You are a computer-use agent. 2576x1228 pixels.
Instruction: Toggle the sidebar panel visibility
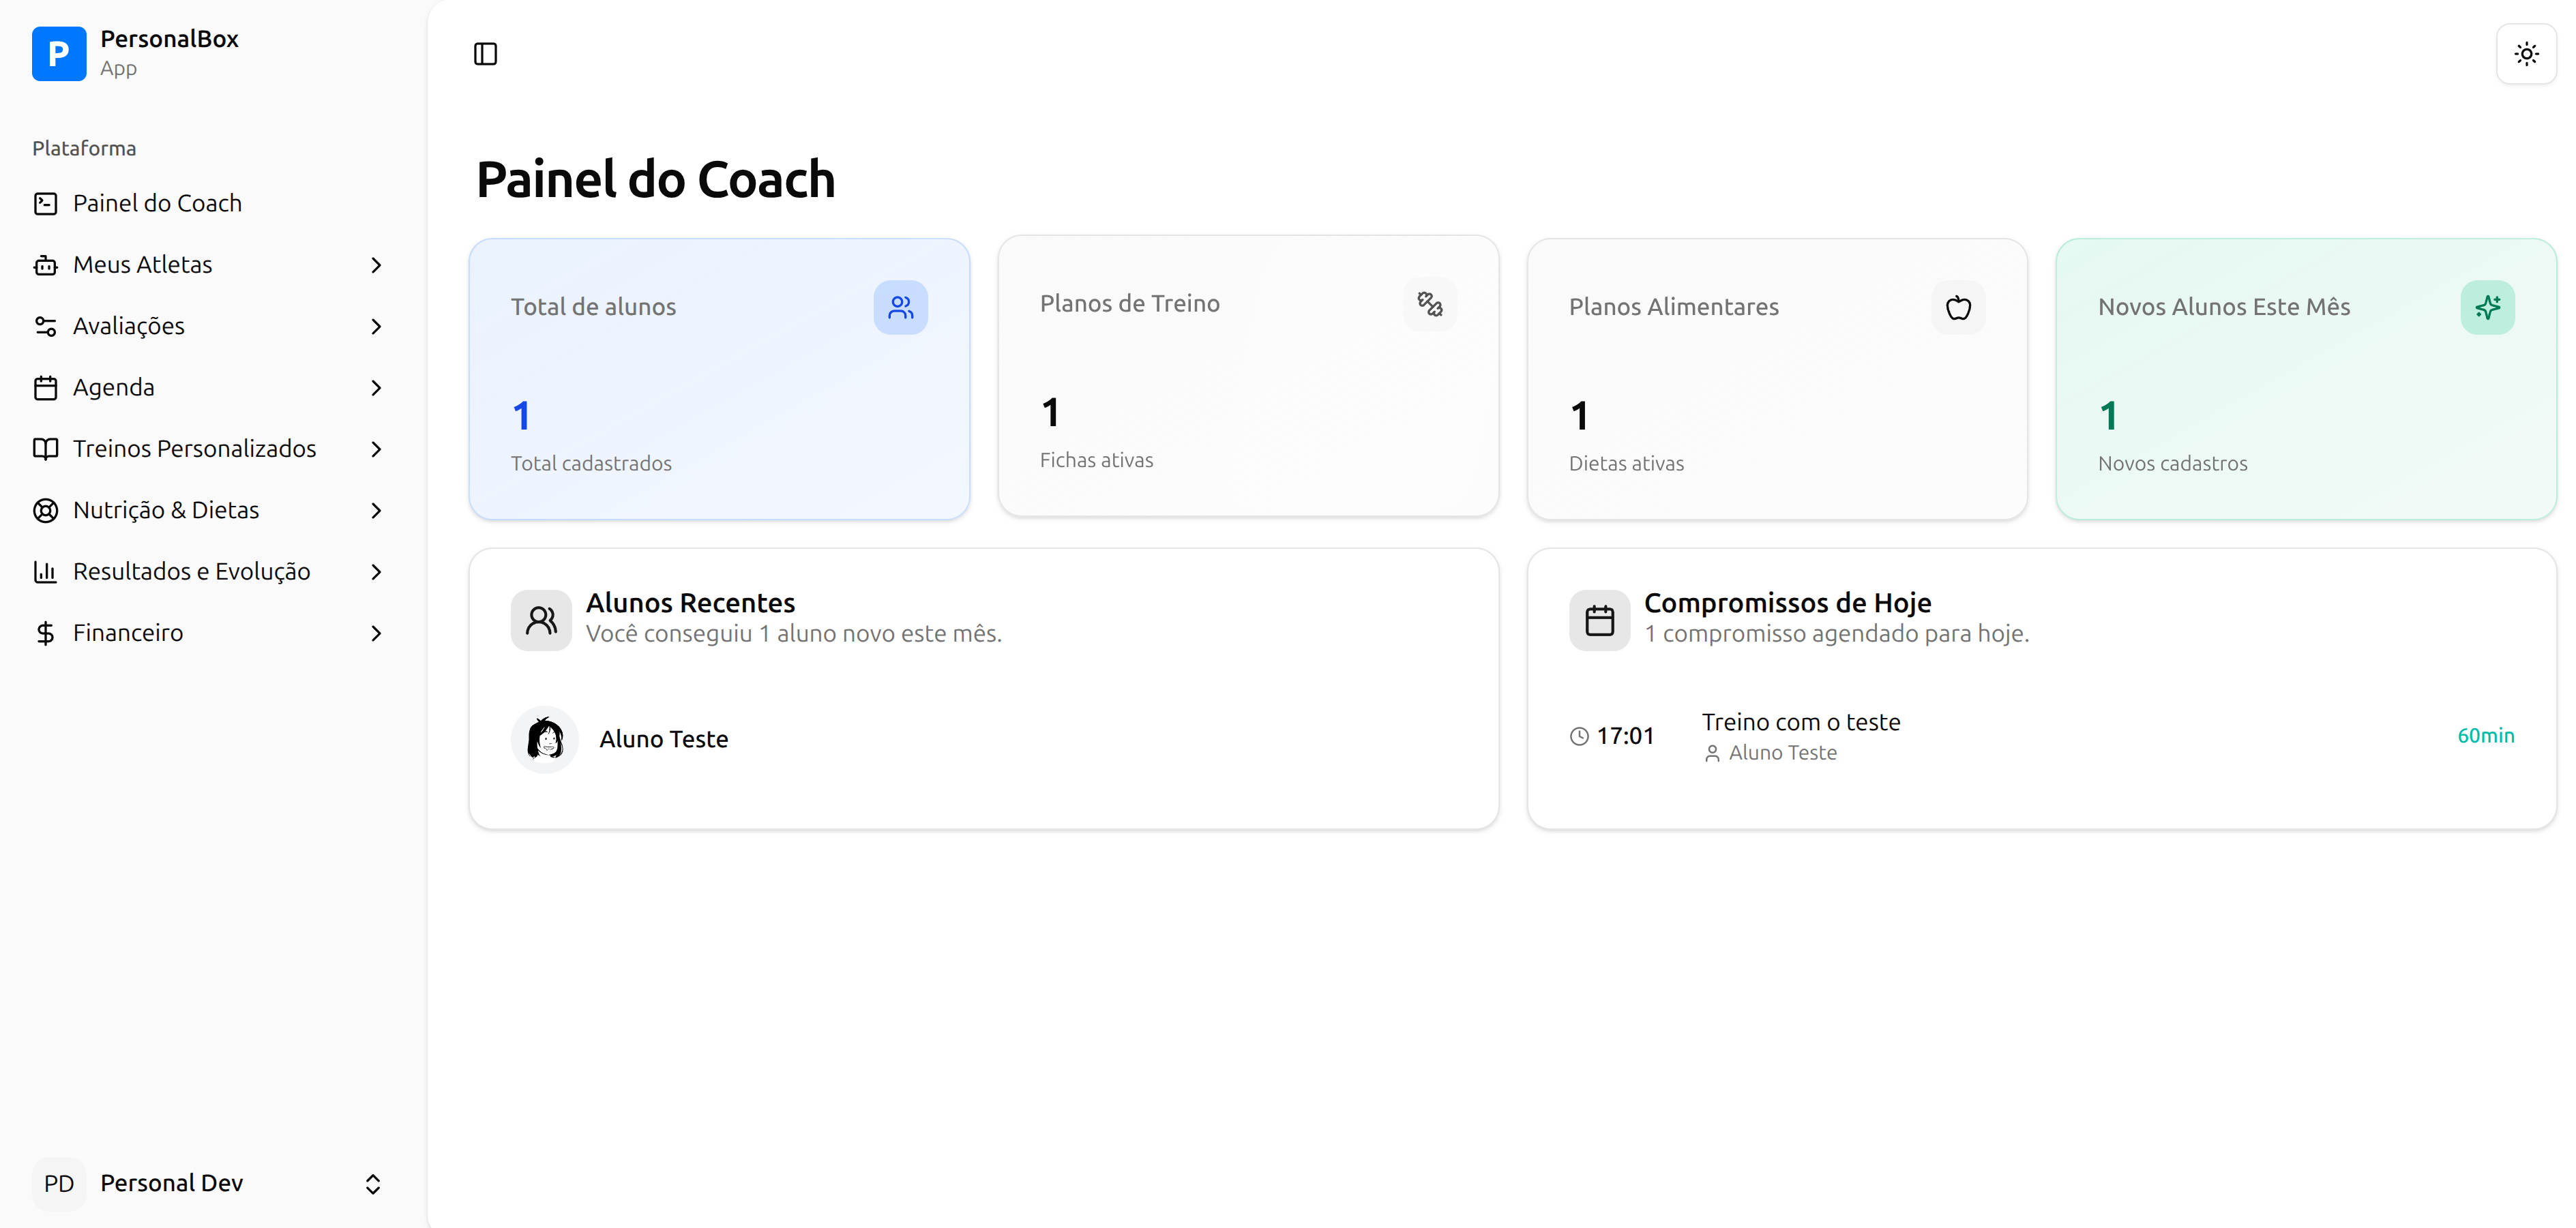point(485,54)
